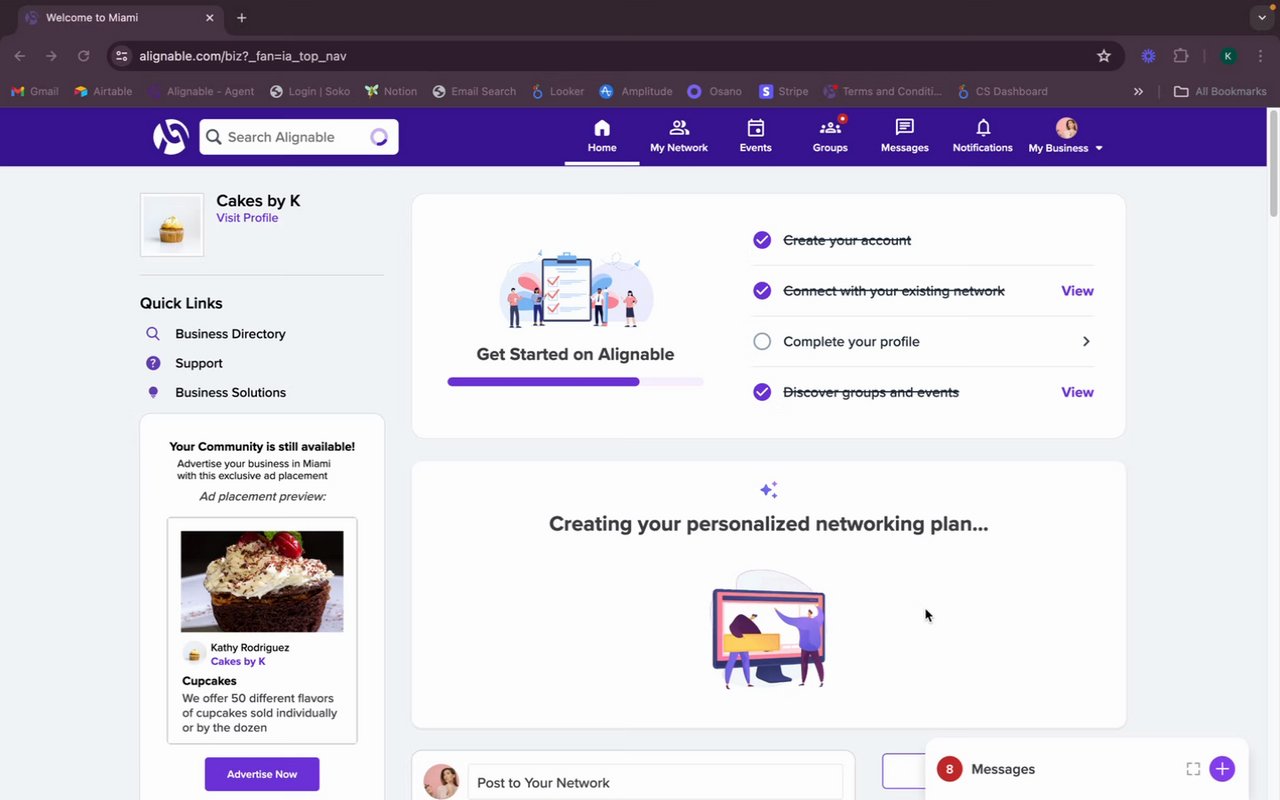Screen dimensions: 1280x800
Task: Open the Notion bookmark
Action: 391,91
